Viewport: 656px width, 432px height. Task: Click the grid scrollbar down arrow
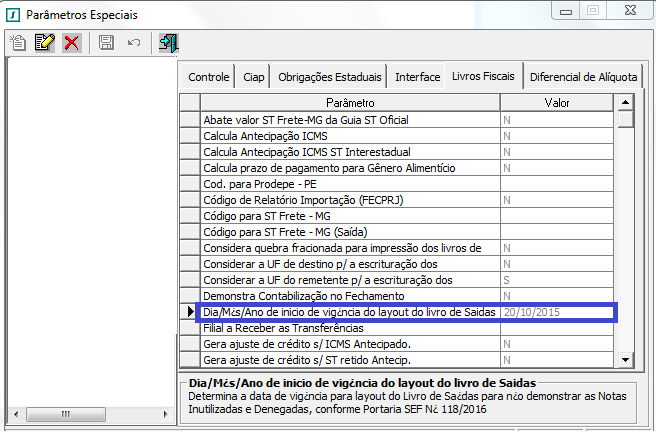pyautogui.click(x=625, y=360)
